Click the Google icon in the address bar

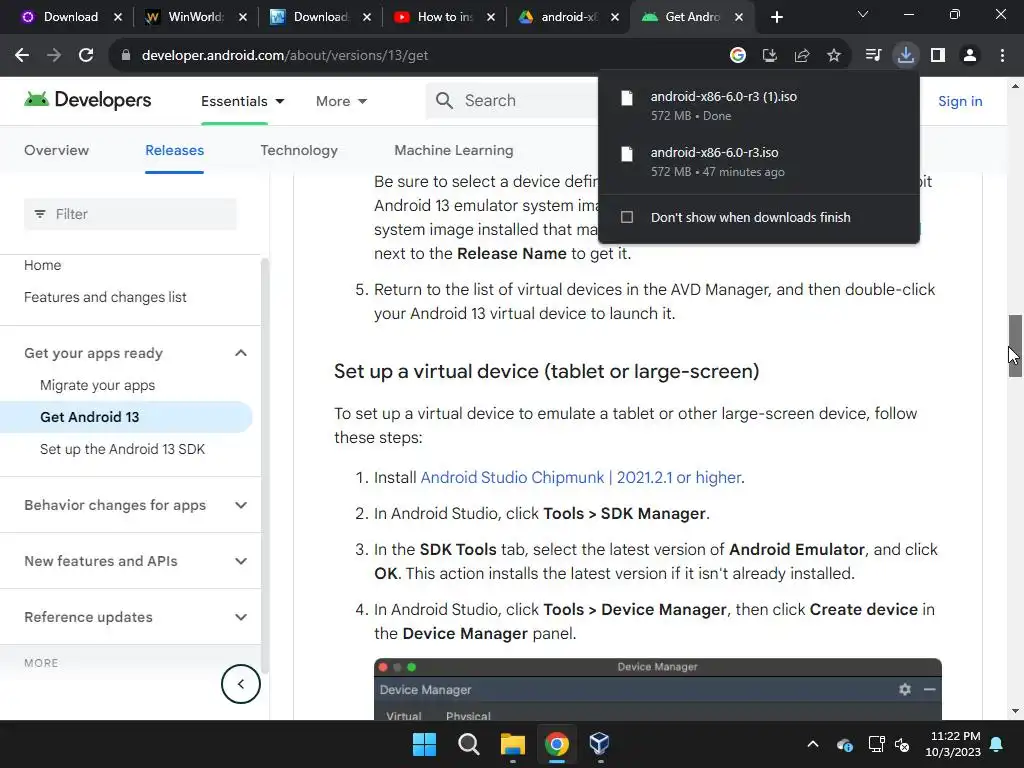738,56
